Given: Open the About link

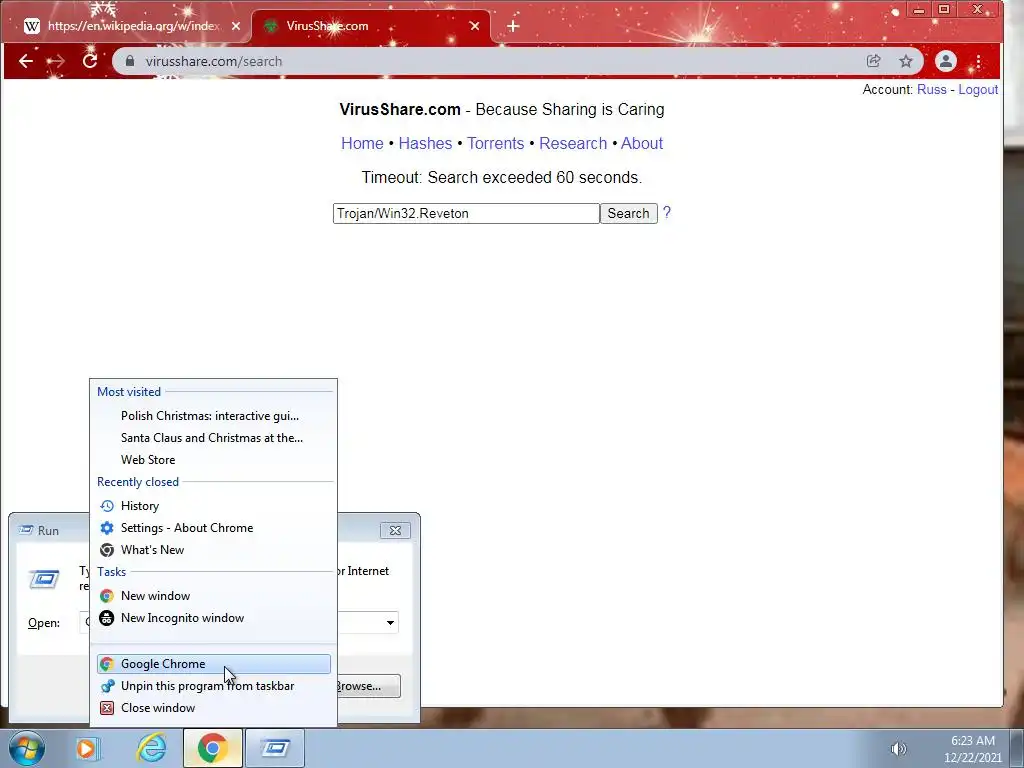Looking at the screenshot, I should [x=641, y=144].
